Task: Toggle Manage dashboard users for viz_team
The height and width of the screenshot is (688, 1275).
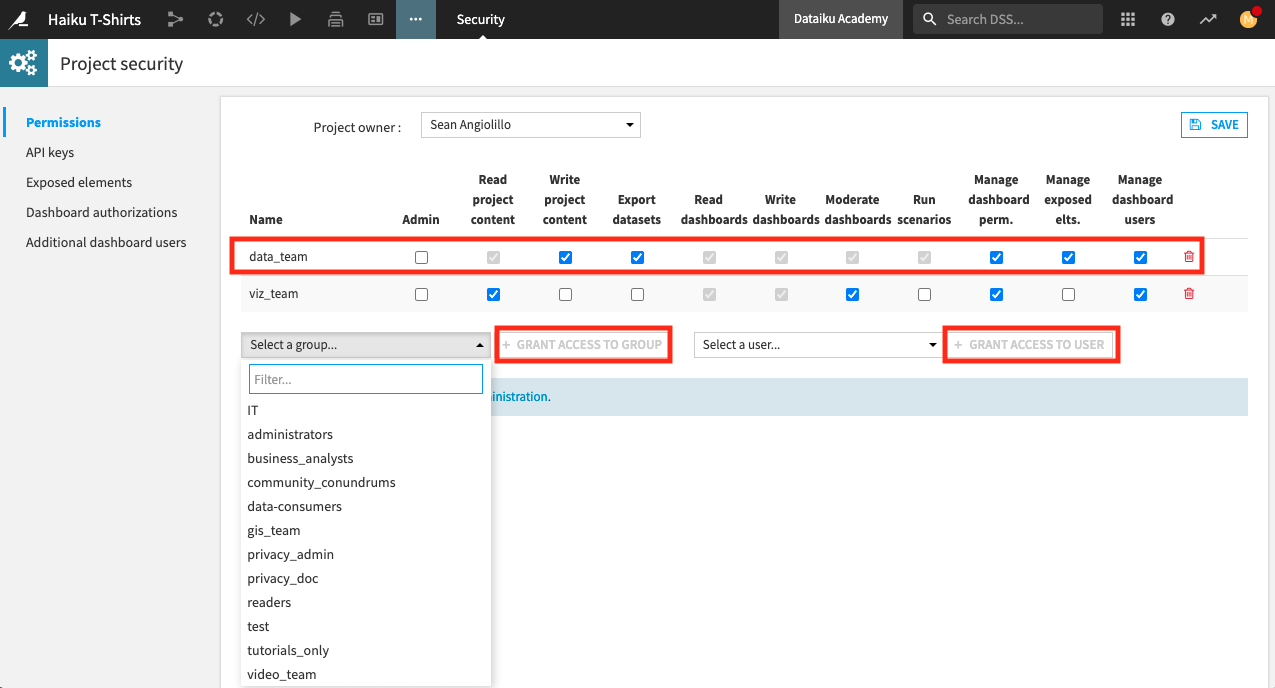Action: coord(1140,294)
